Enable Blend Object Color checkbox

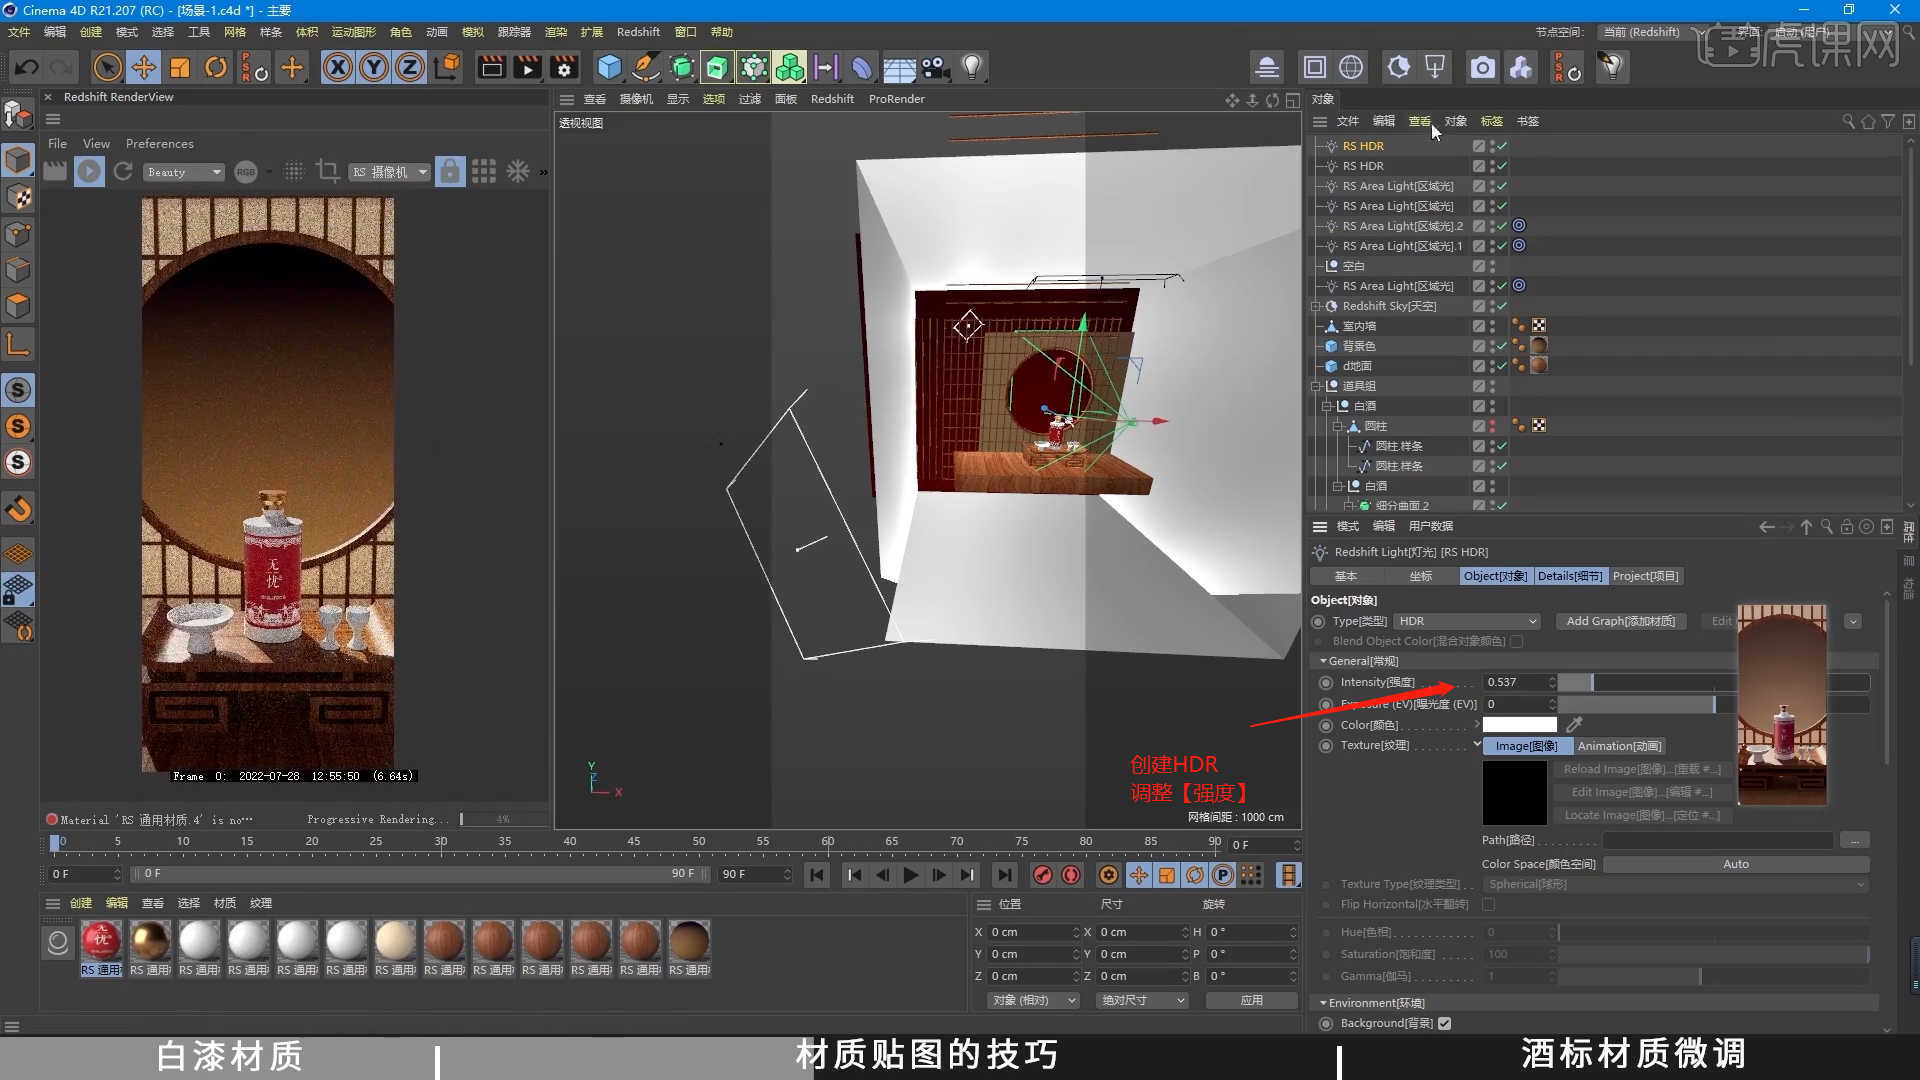click(x=1516, y=641)
